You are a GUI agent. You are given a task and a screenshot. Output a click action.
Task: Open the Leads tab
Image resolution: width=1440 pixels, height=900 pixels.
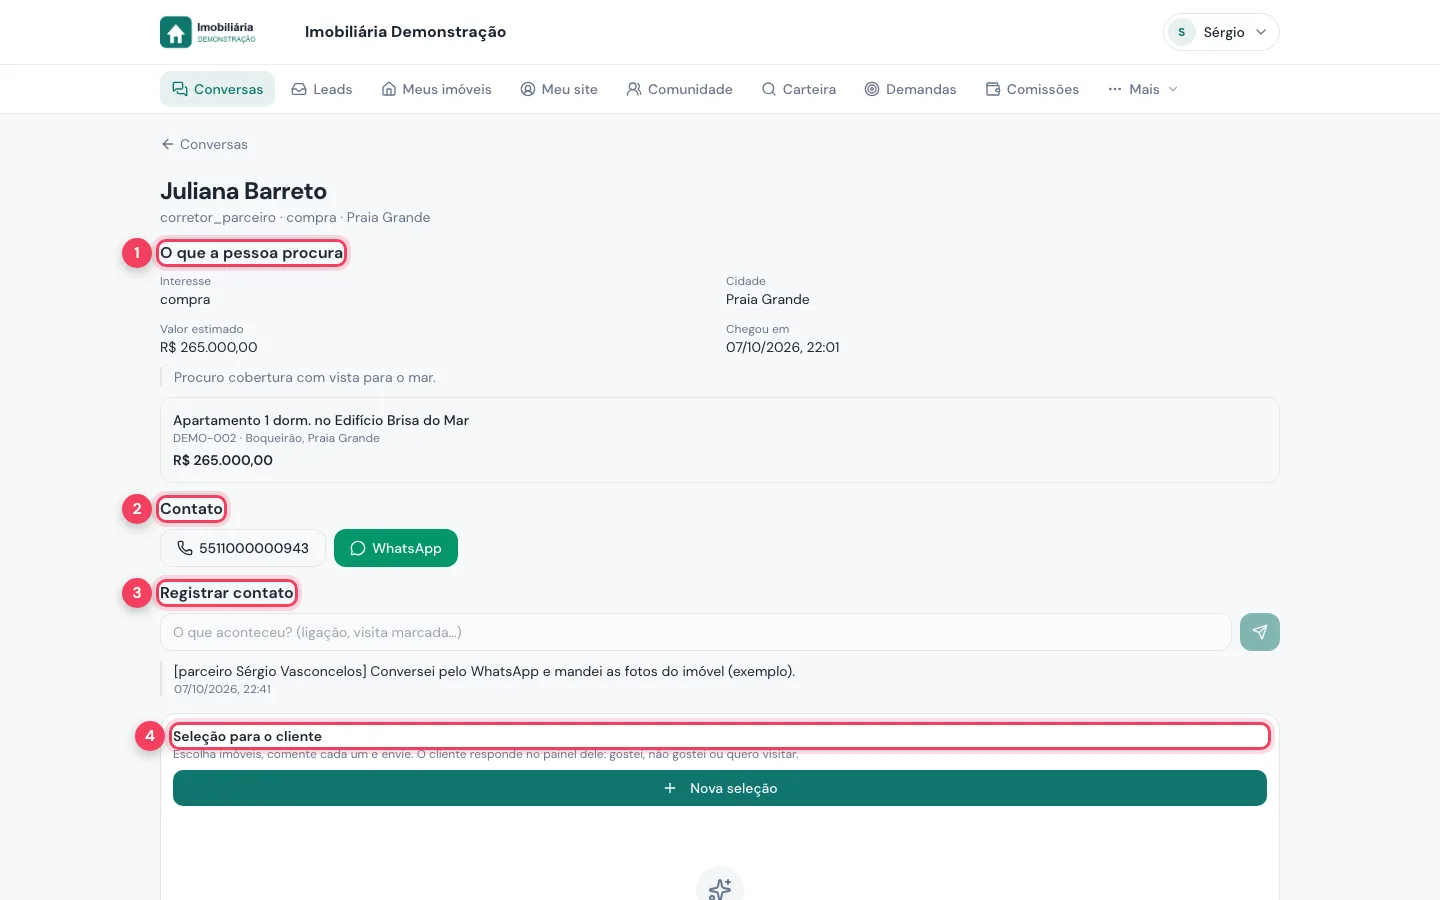(x=322, y=89)
